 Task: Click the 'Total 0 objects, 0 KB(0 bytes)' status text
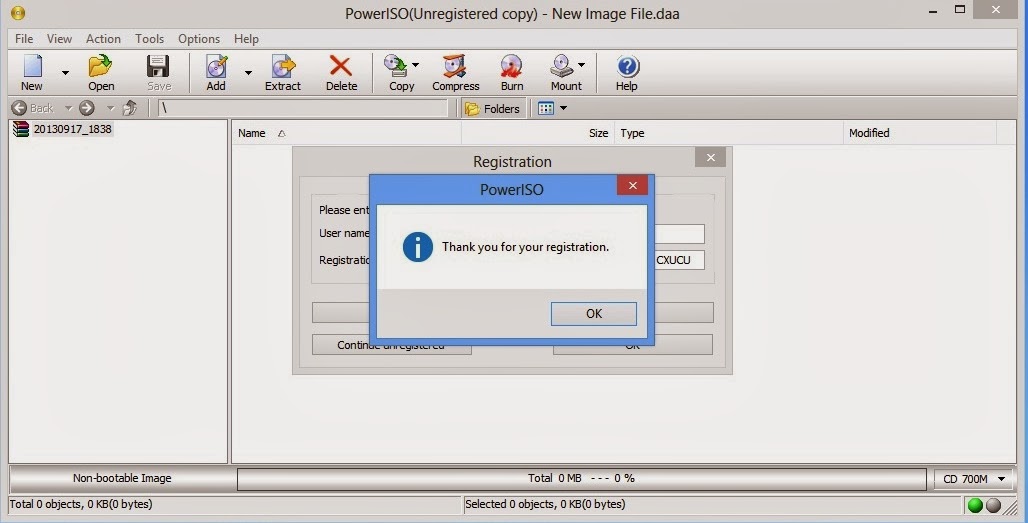81,504
